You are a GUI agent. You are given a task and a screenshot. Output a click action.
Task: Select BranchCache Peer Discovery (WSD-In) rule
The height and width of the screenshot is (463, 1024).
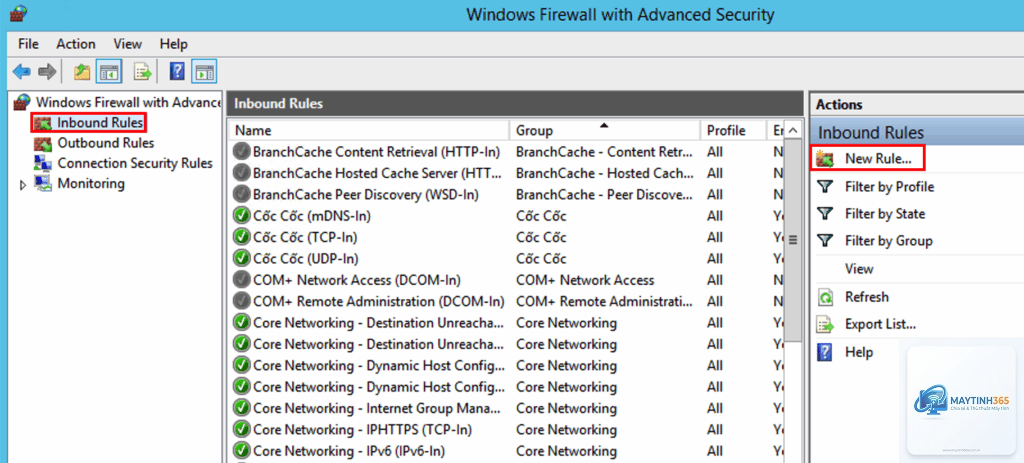(366, 195)
